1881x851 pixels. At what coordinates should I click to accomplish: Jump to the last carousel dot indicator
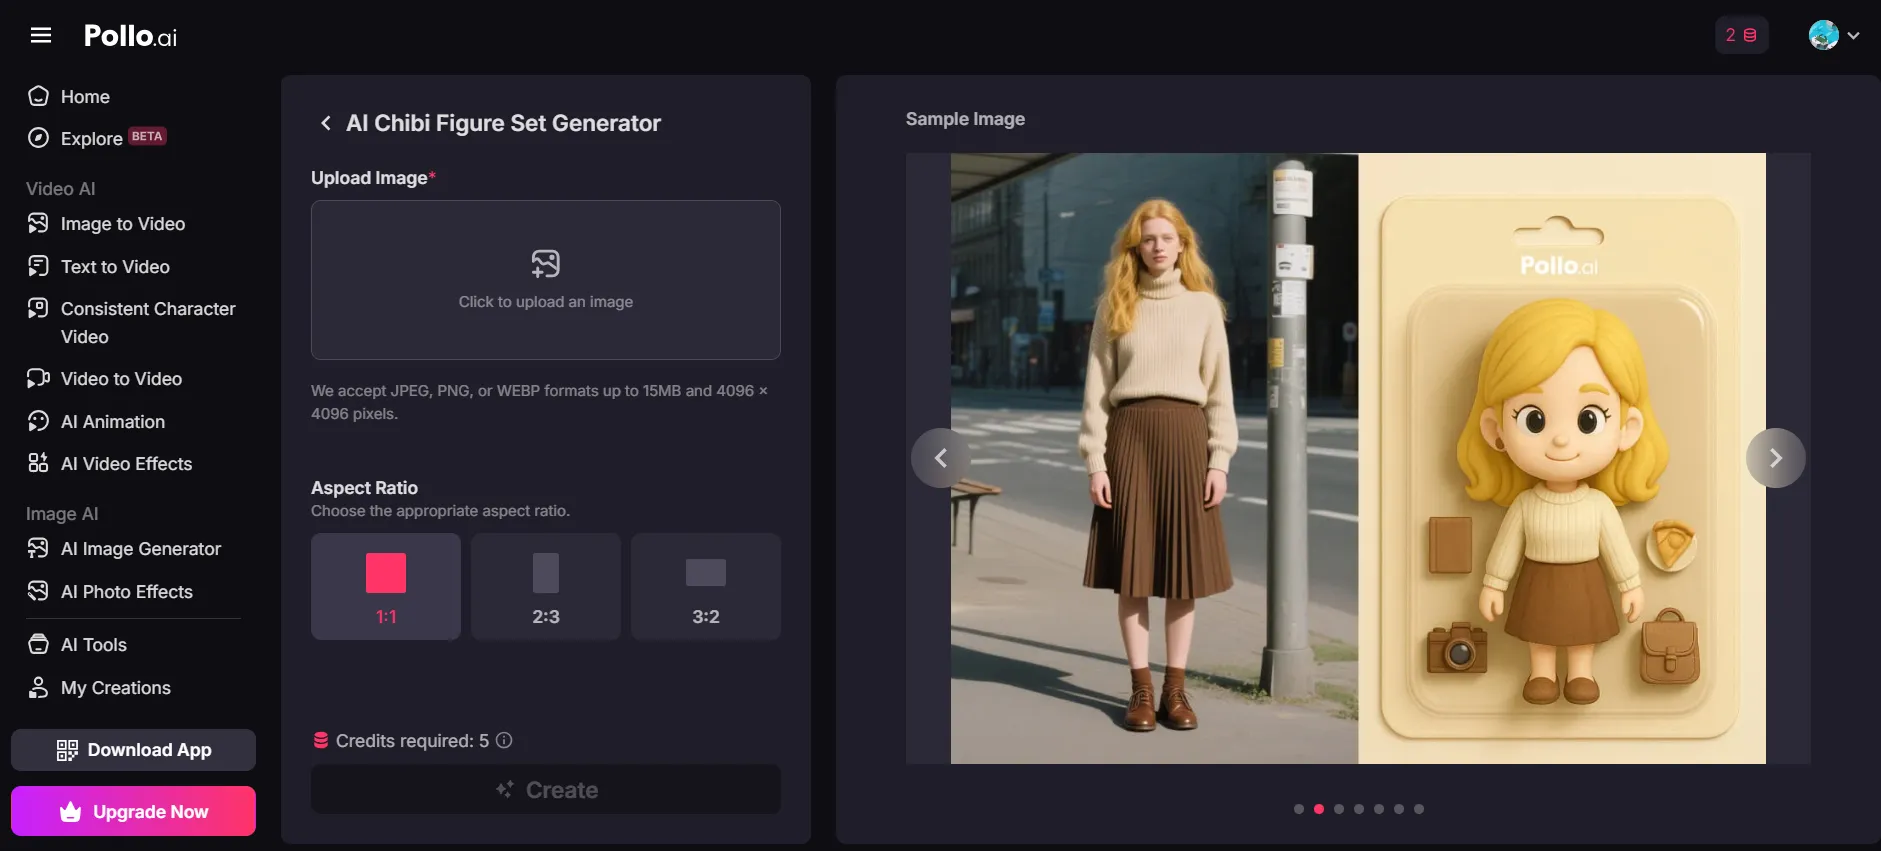(1419, 809)
